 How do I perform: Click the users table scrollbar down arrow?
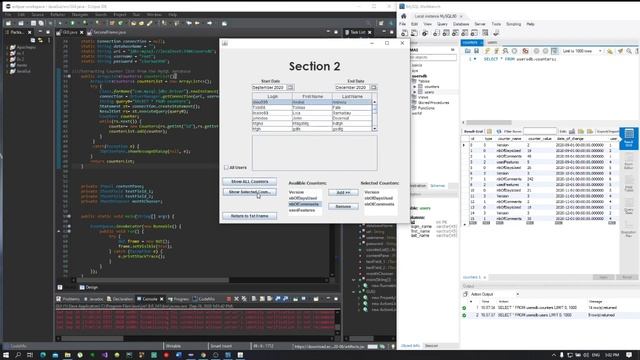tap(374, 129)
